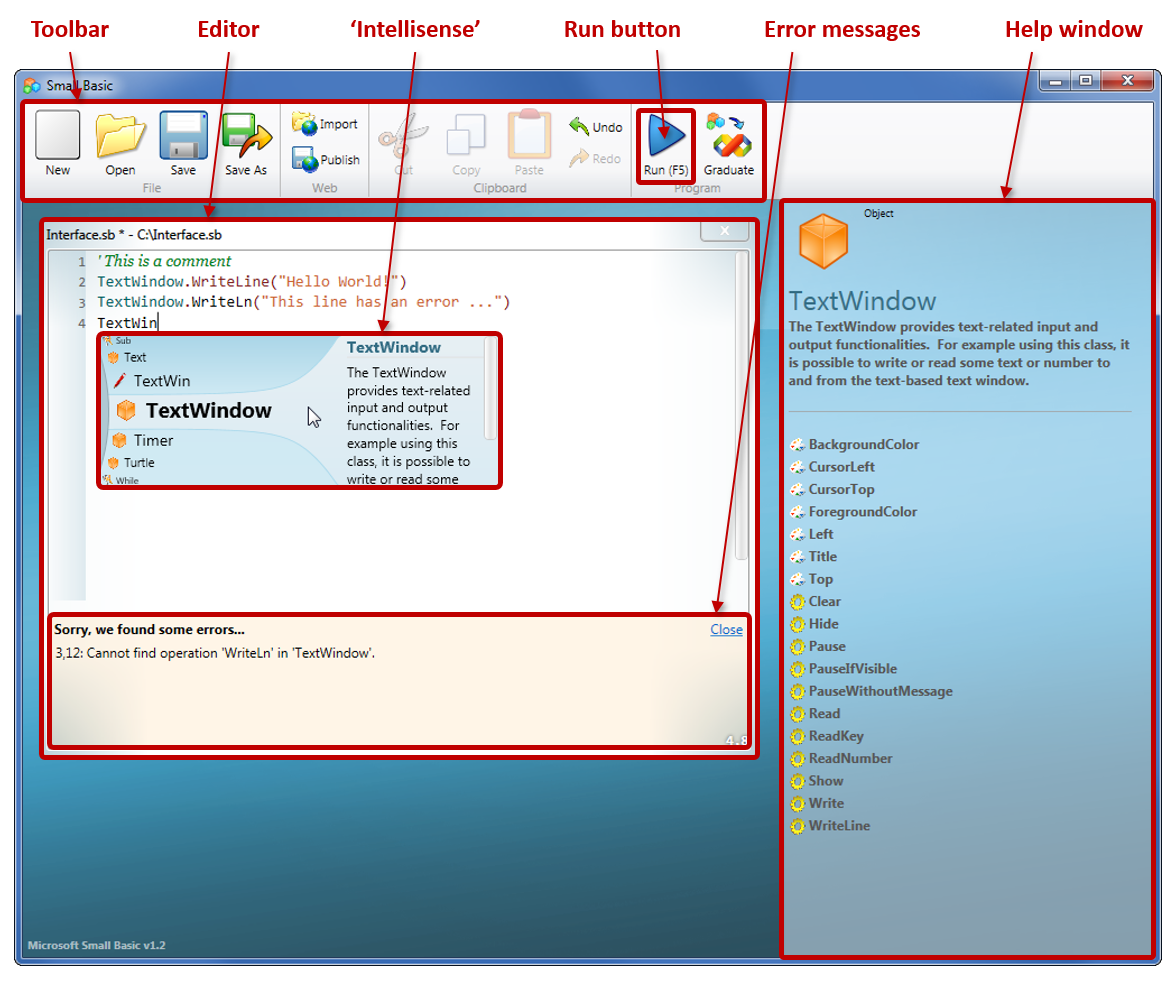The width and height of the screenshot is (1176, 982).
Task: Maximize the Small Basic window
Action: point(1085,81)
